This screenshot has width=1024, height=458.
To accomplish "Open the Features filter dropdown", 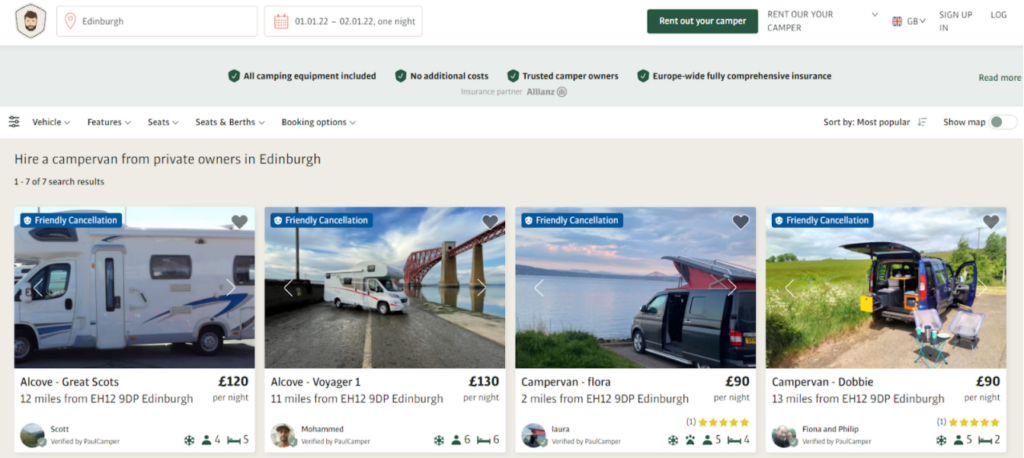I will coord(108,122).
